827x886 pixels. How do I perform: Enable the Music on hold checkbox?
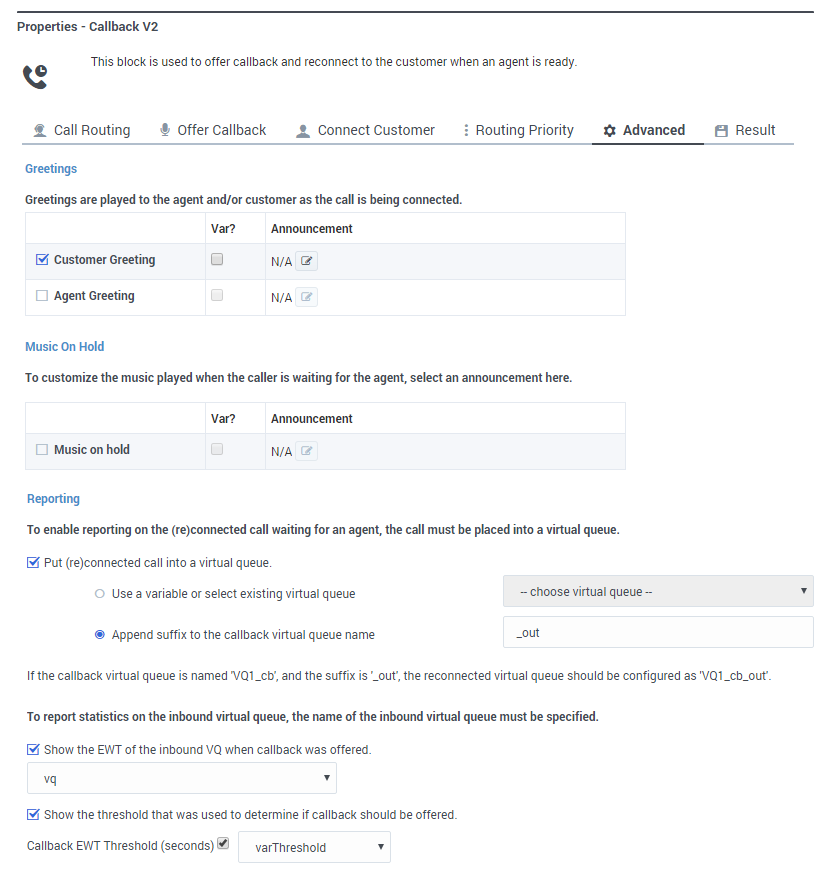pyautogui.click(x=42, y=450)
